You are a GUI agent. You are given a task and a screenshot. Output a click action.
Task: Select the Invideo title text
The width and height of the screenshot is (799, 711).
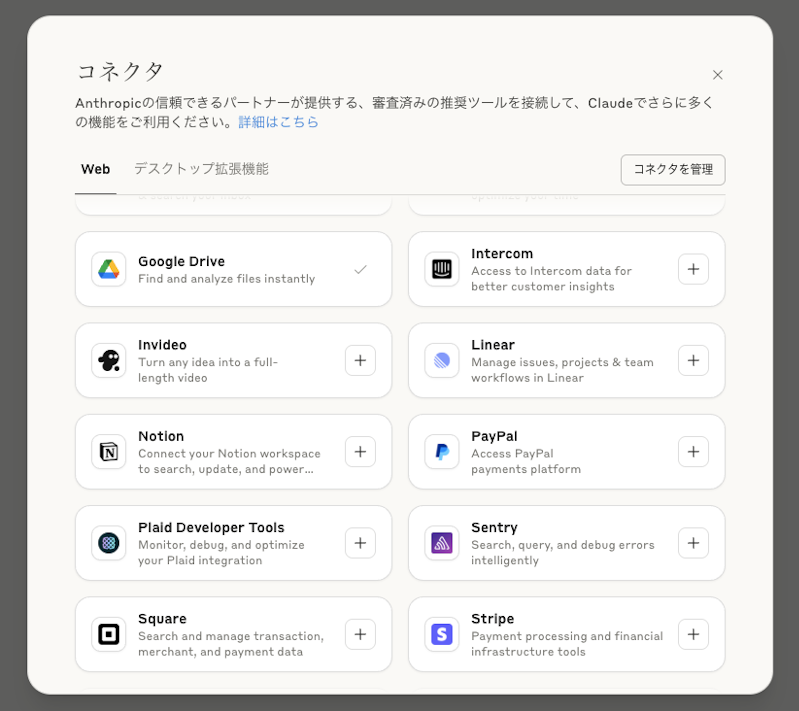click(x=162, y=345)
